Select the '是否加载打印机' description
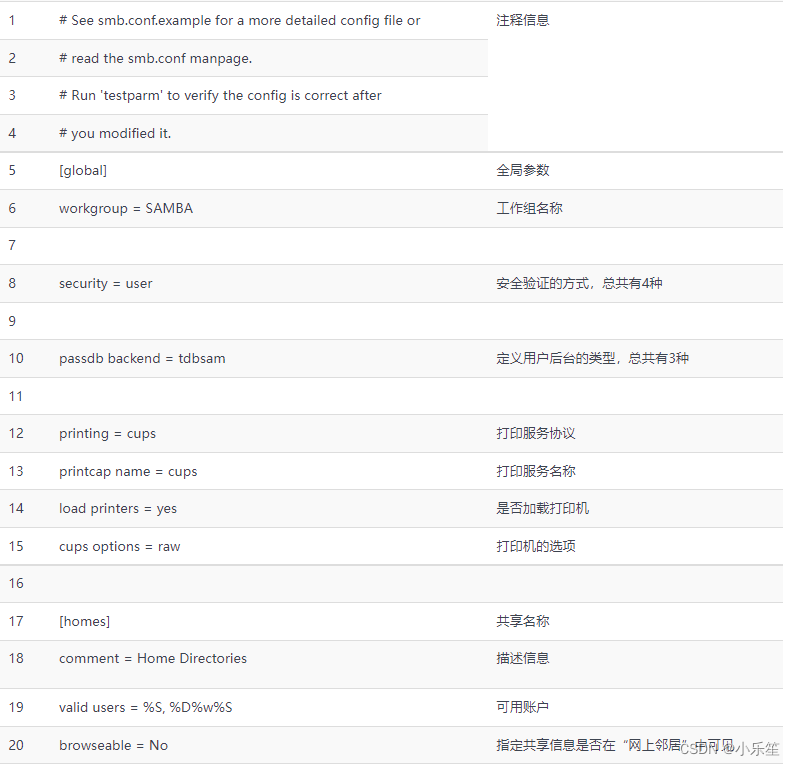Screen dimensions: 795x765 coord(542,508)
